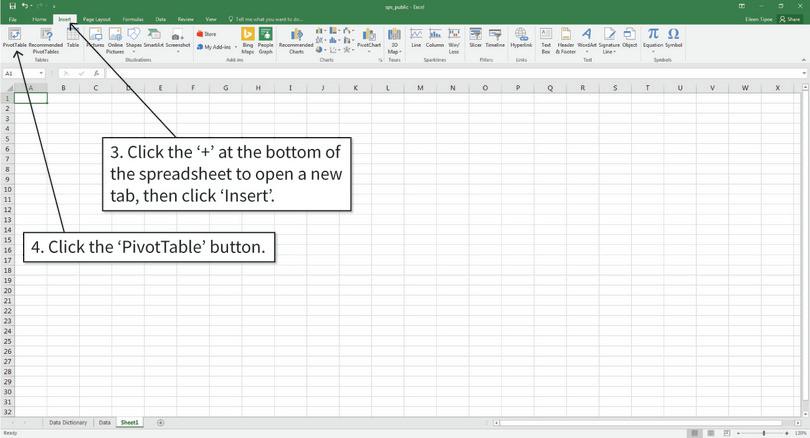Expand the Equation dropdown
This screenshot has width=810, height=438.
click(653, 52)
